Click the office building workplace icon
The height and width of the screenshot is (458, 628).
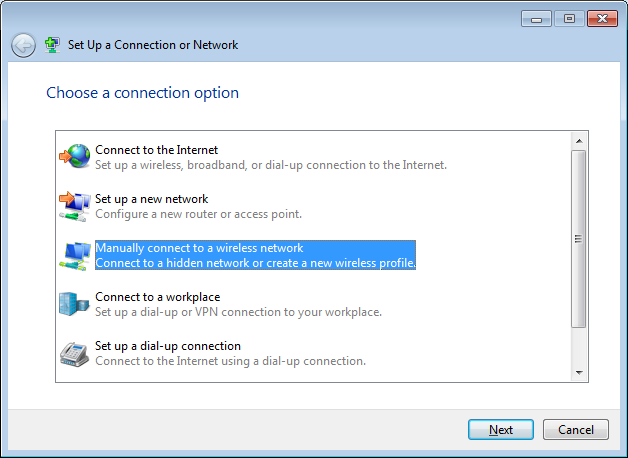[x=74, y=304]
